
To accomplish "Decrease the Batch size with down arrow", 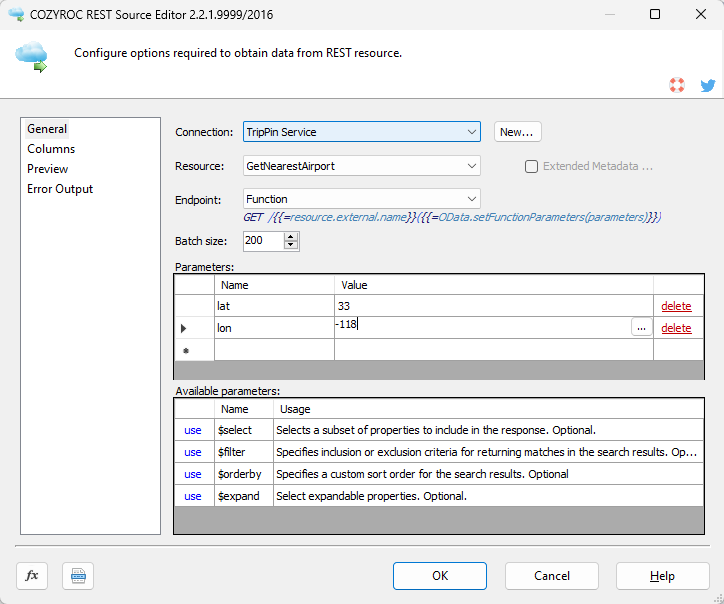I will (290, 245).
